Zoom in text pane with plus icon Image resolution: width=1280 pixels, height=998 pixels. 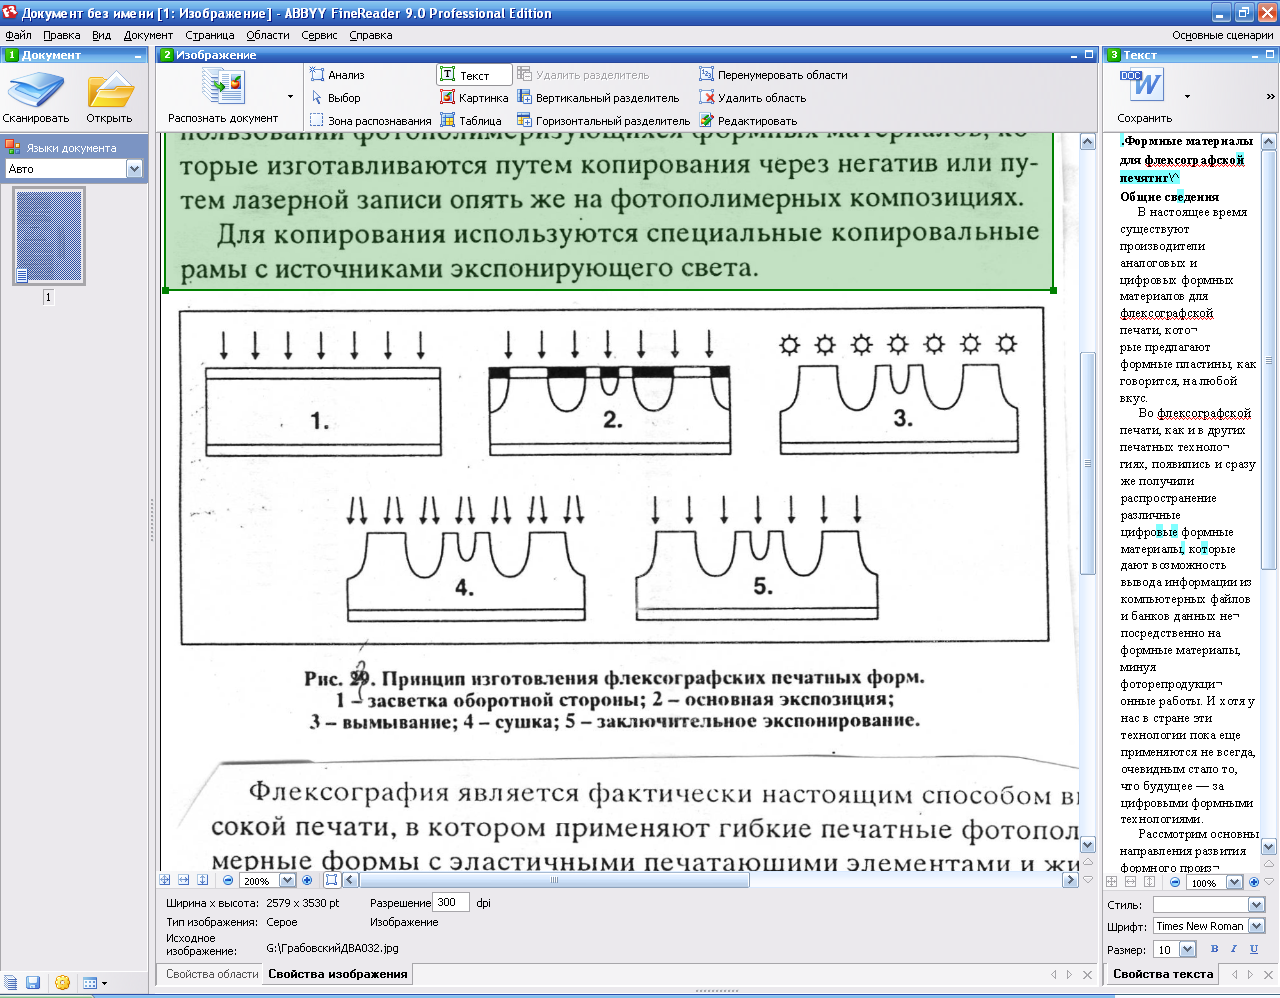point(1254,882)
